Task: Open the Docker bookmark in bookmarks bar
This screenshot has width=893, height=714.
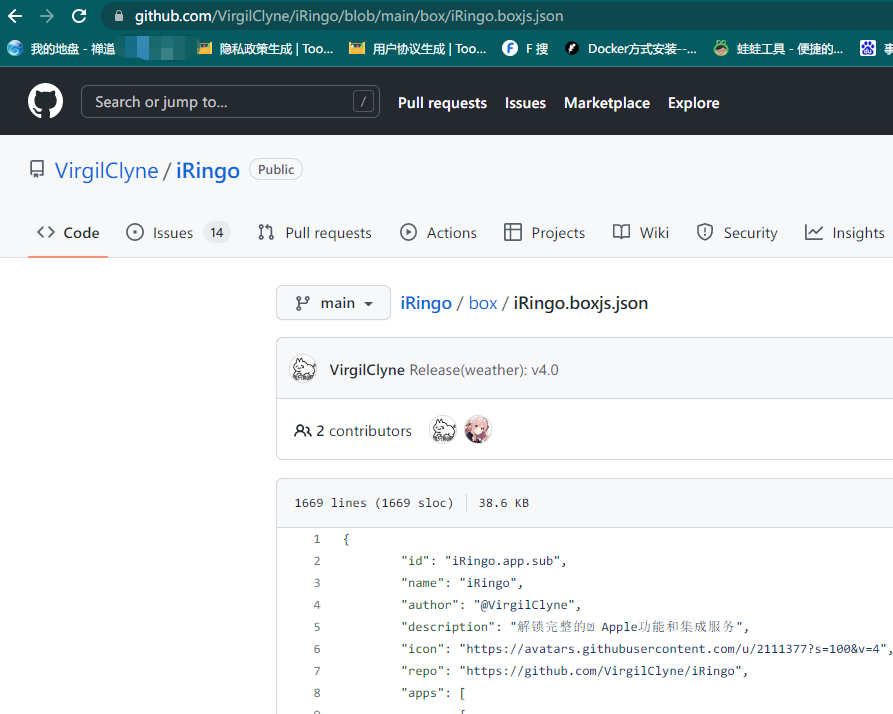Action: click(630, 48)
